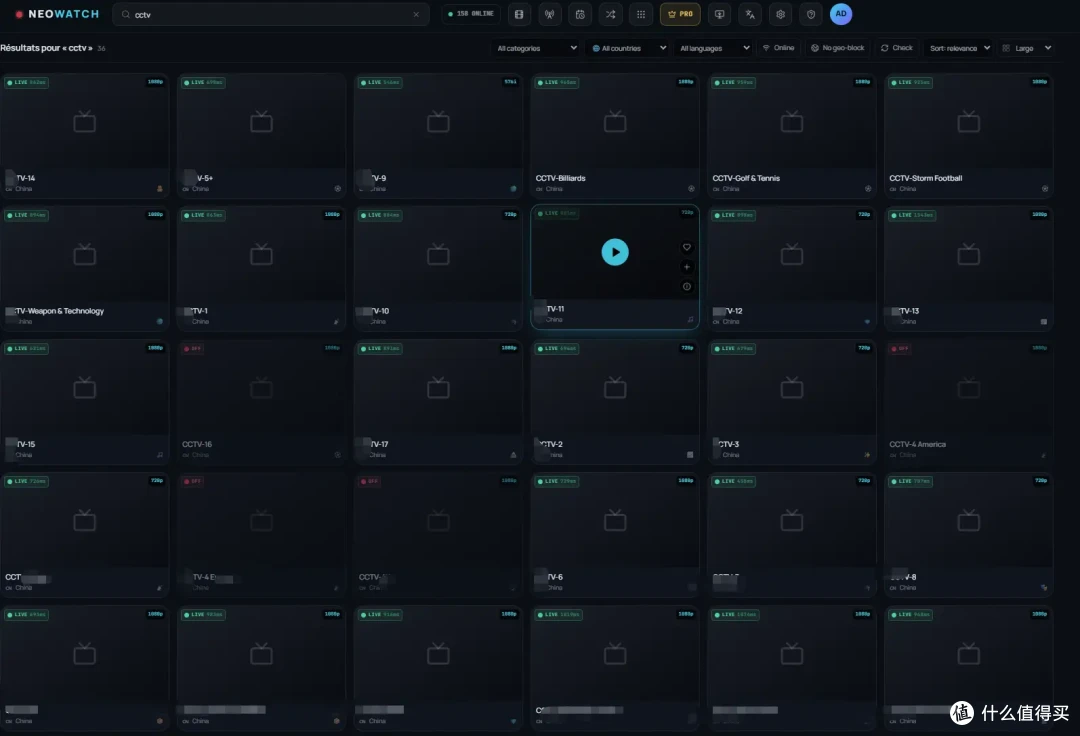Play the TV-11 channel
1080x736 pixels.
pyautogui.click(x=615, y=252)
